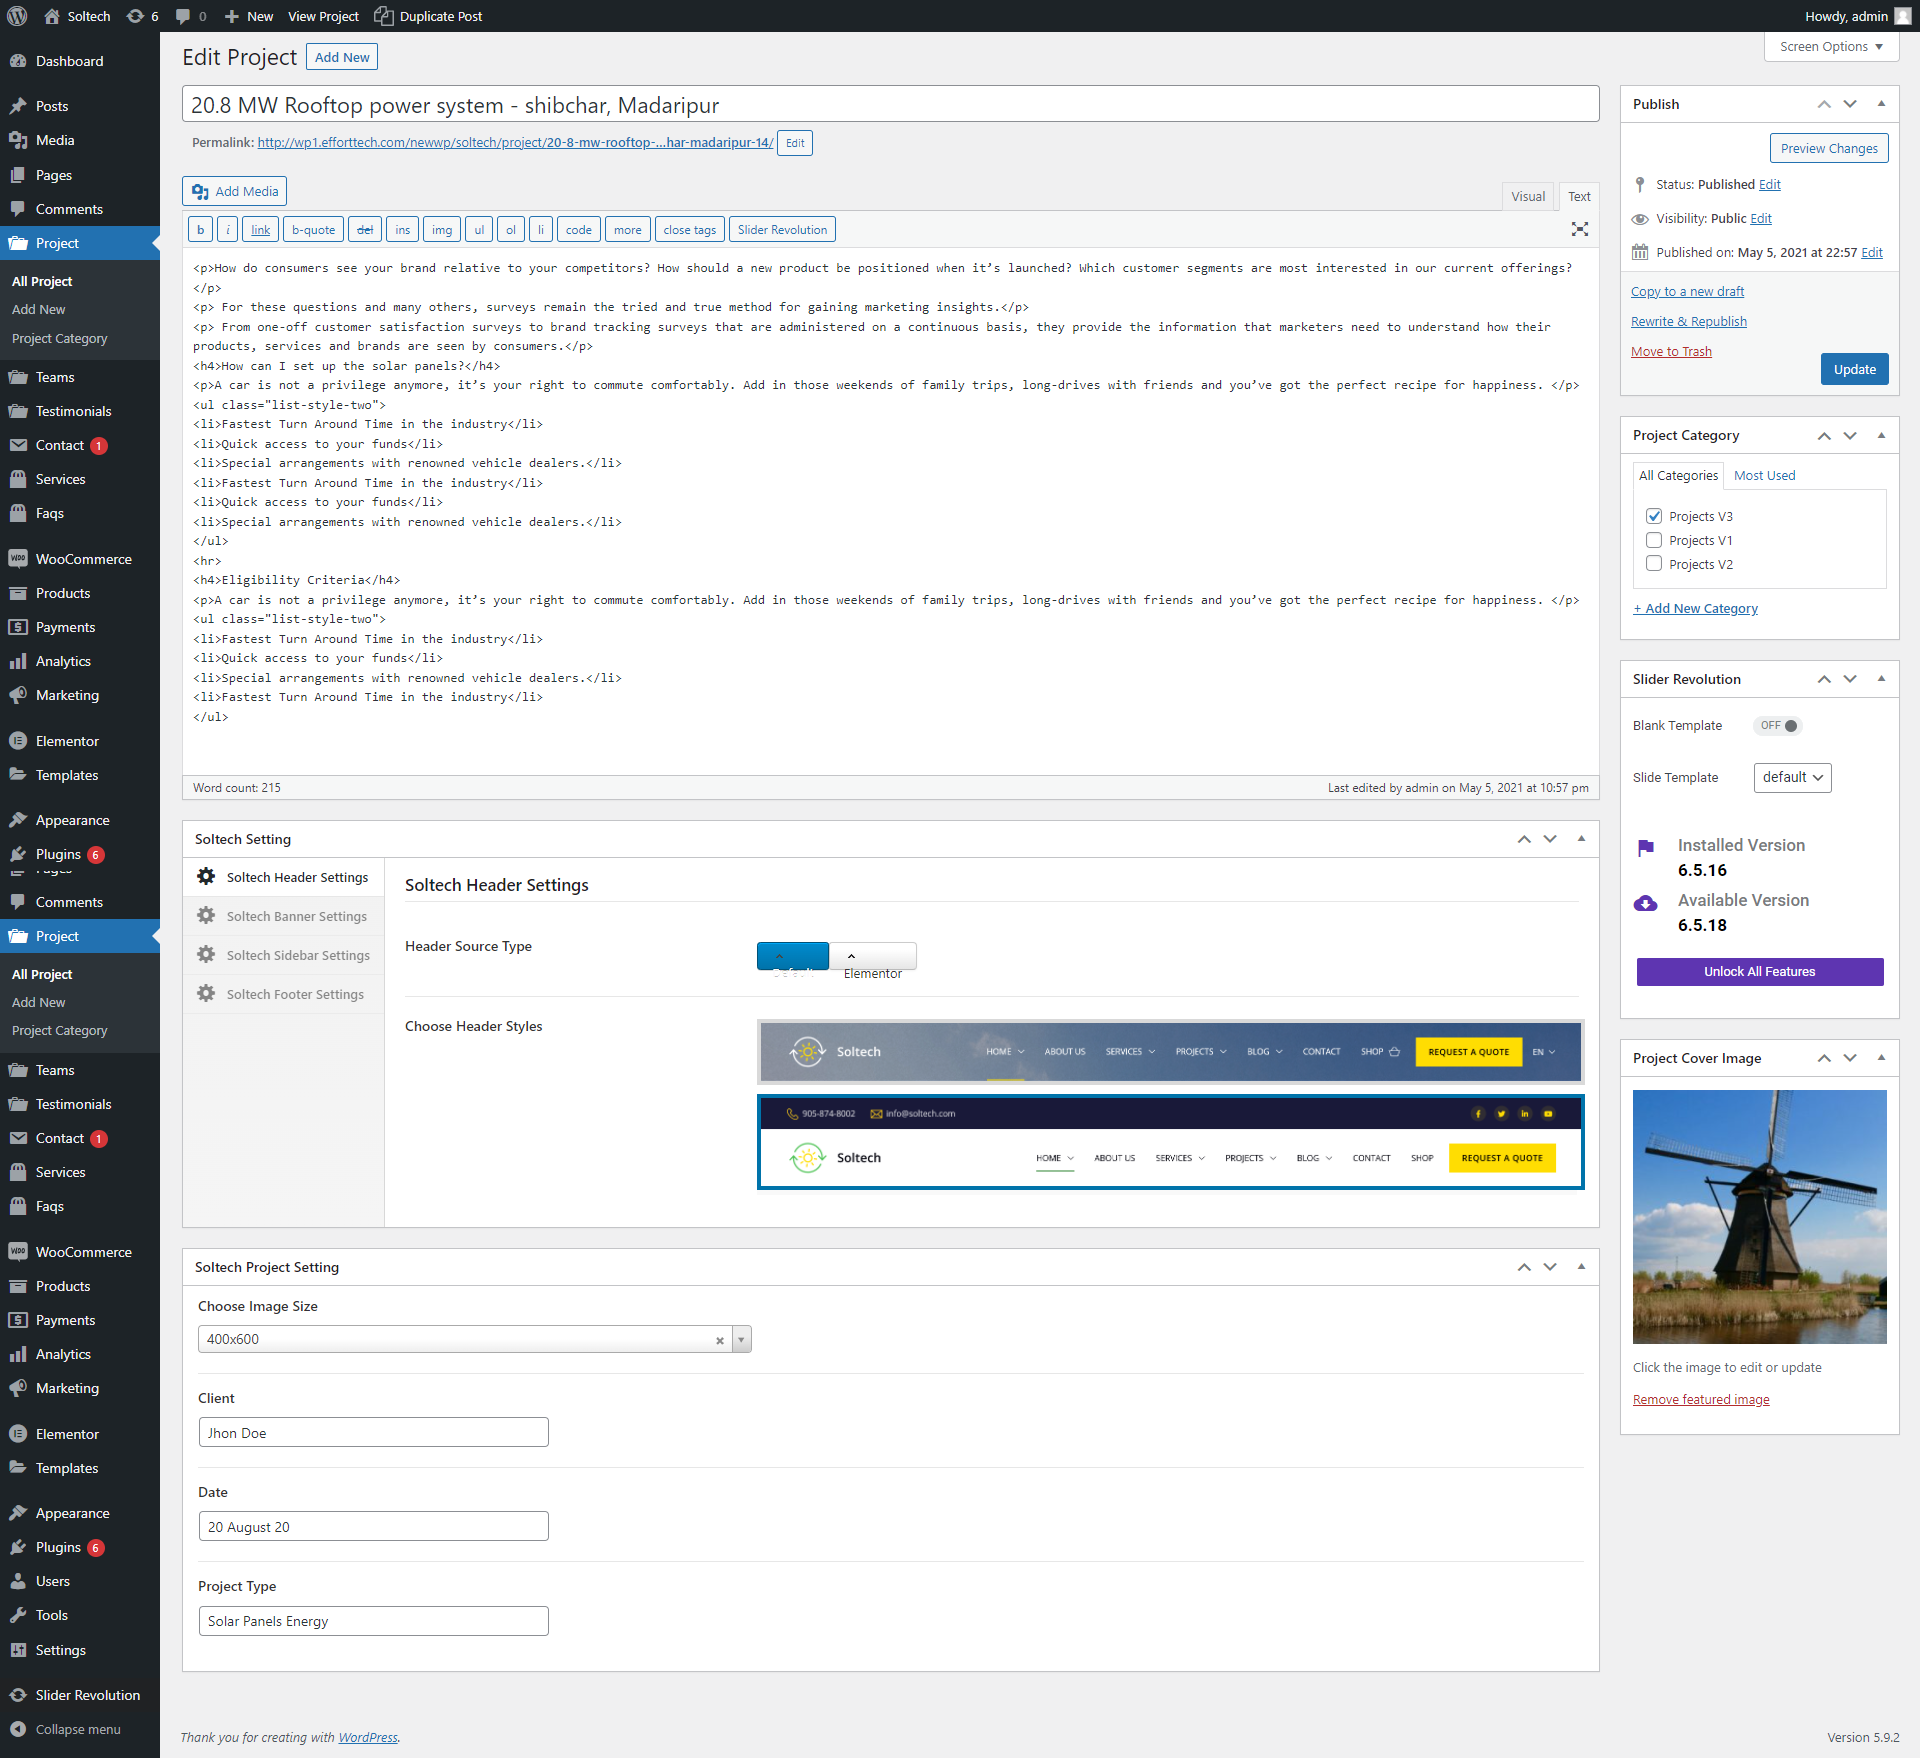Image resolution: width=1920 pixels, height=1758 pixels.
Task: Click the Slider Revolution sidebar icon
Action: click(18, 1695)
